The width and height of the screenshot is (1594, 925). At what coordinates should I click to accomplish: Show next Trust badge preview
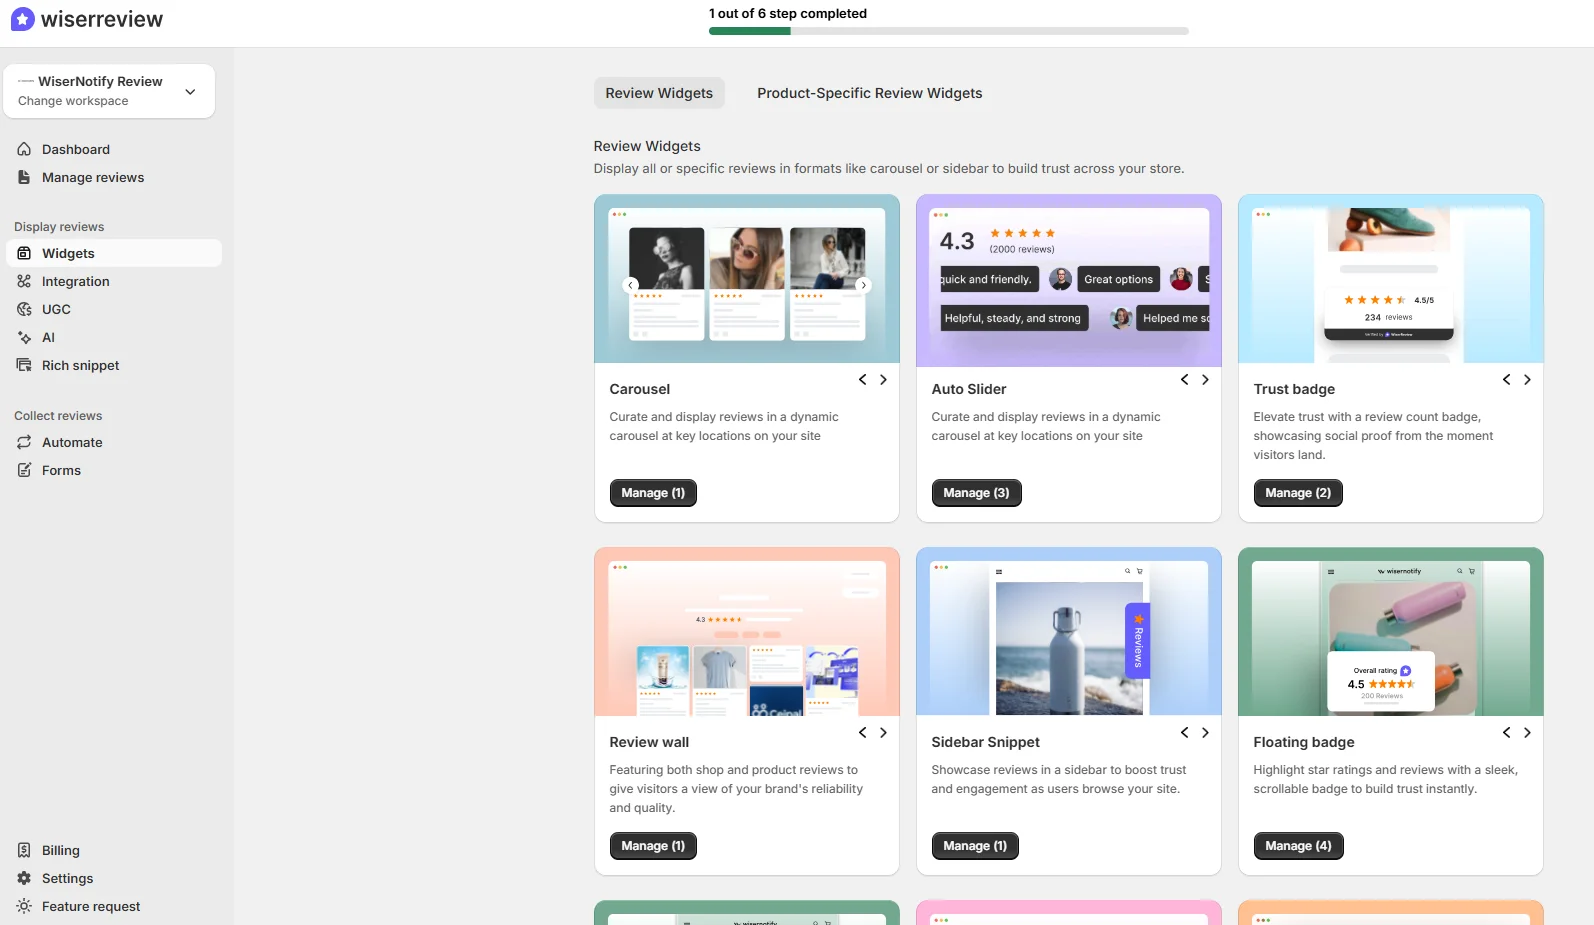click(1527, 380)
